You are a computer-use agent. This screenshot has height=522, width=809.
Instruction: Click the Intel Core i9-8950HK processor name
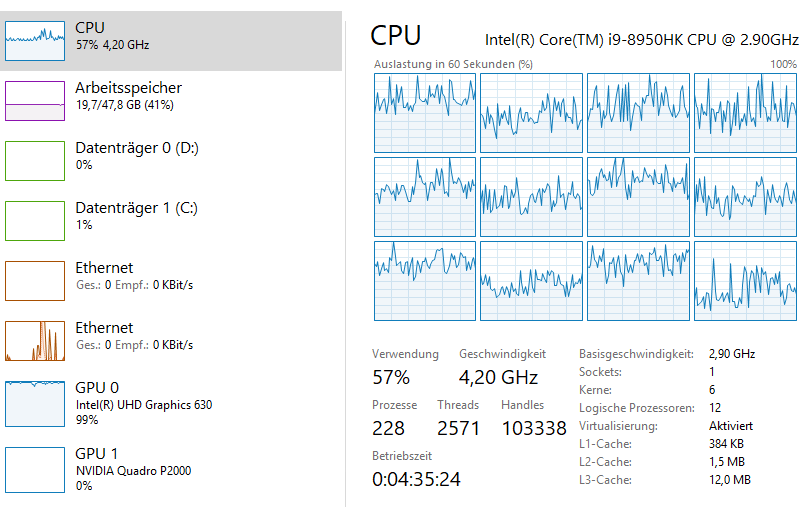coord(641,40)
